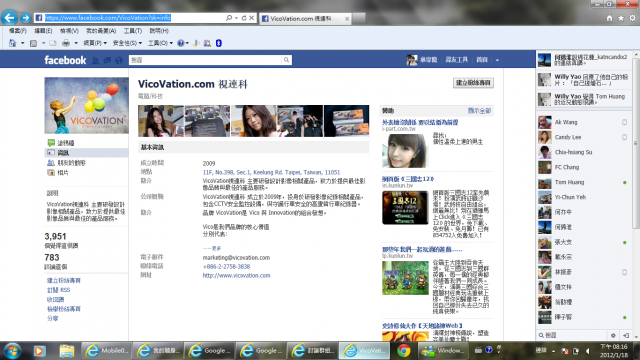Open the 檔案(F) menu

tap(18, 31)
